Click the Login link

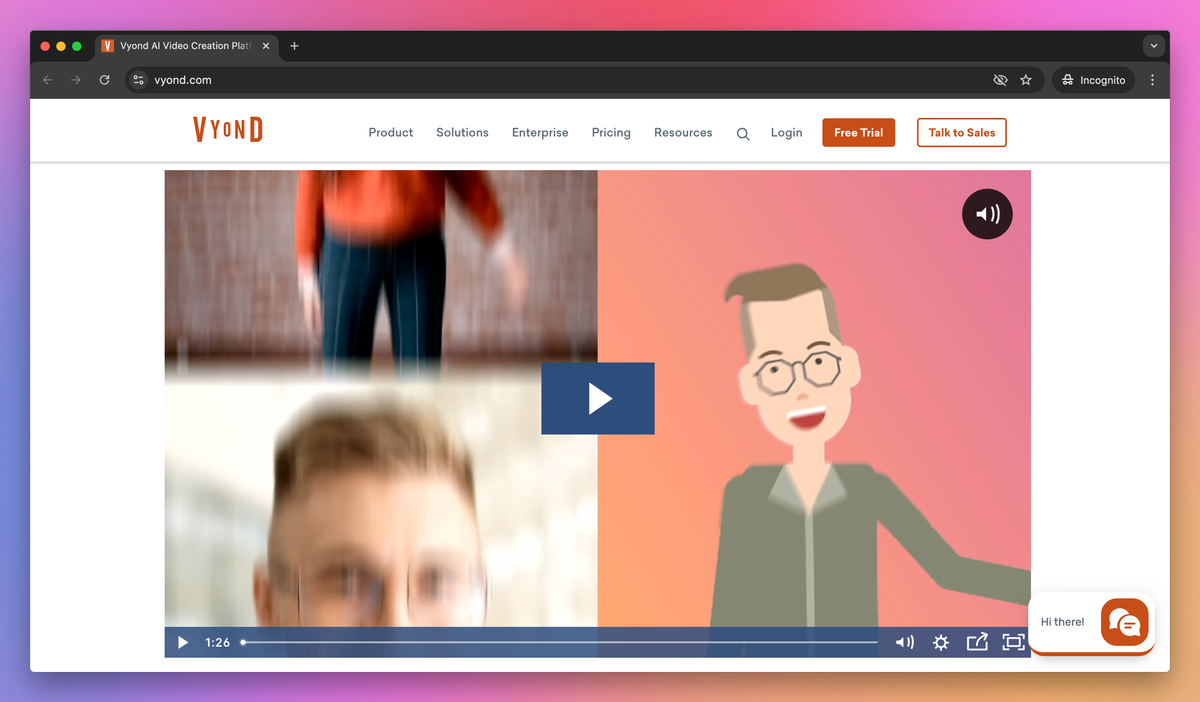tap(786, 132)
